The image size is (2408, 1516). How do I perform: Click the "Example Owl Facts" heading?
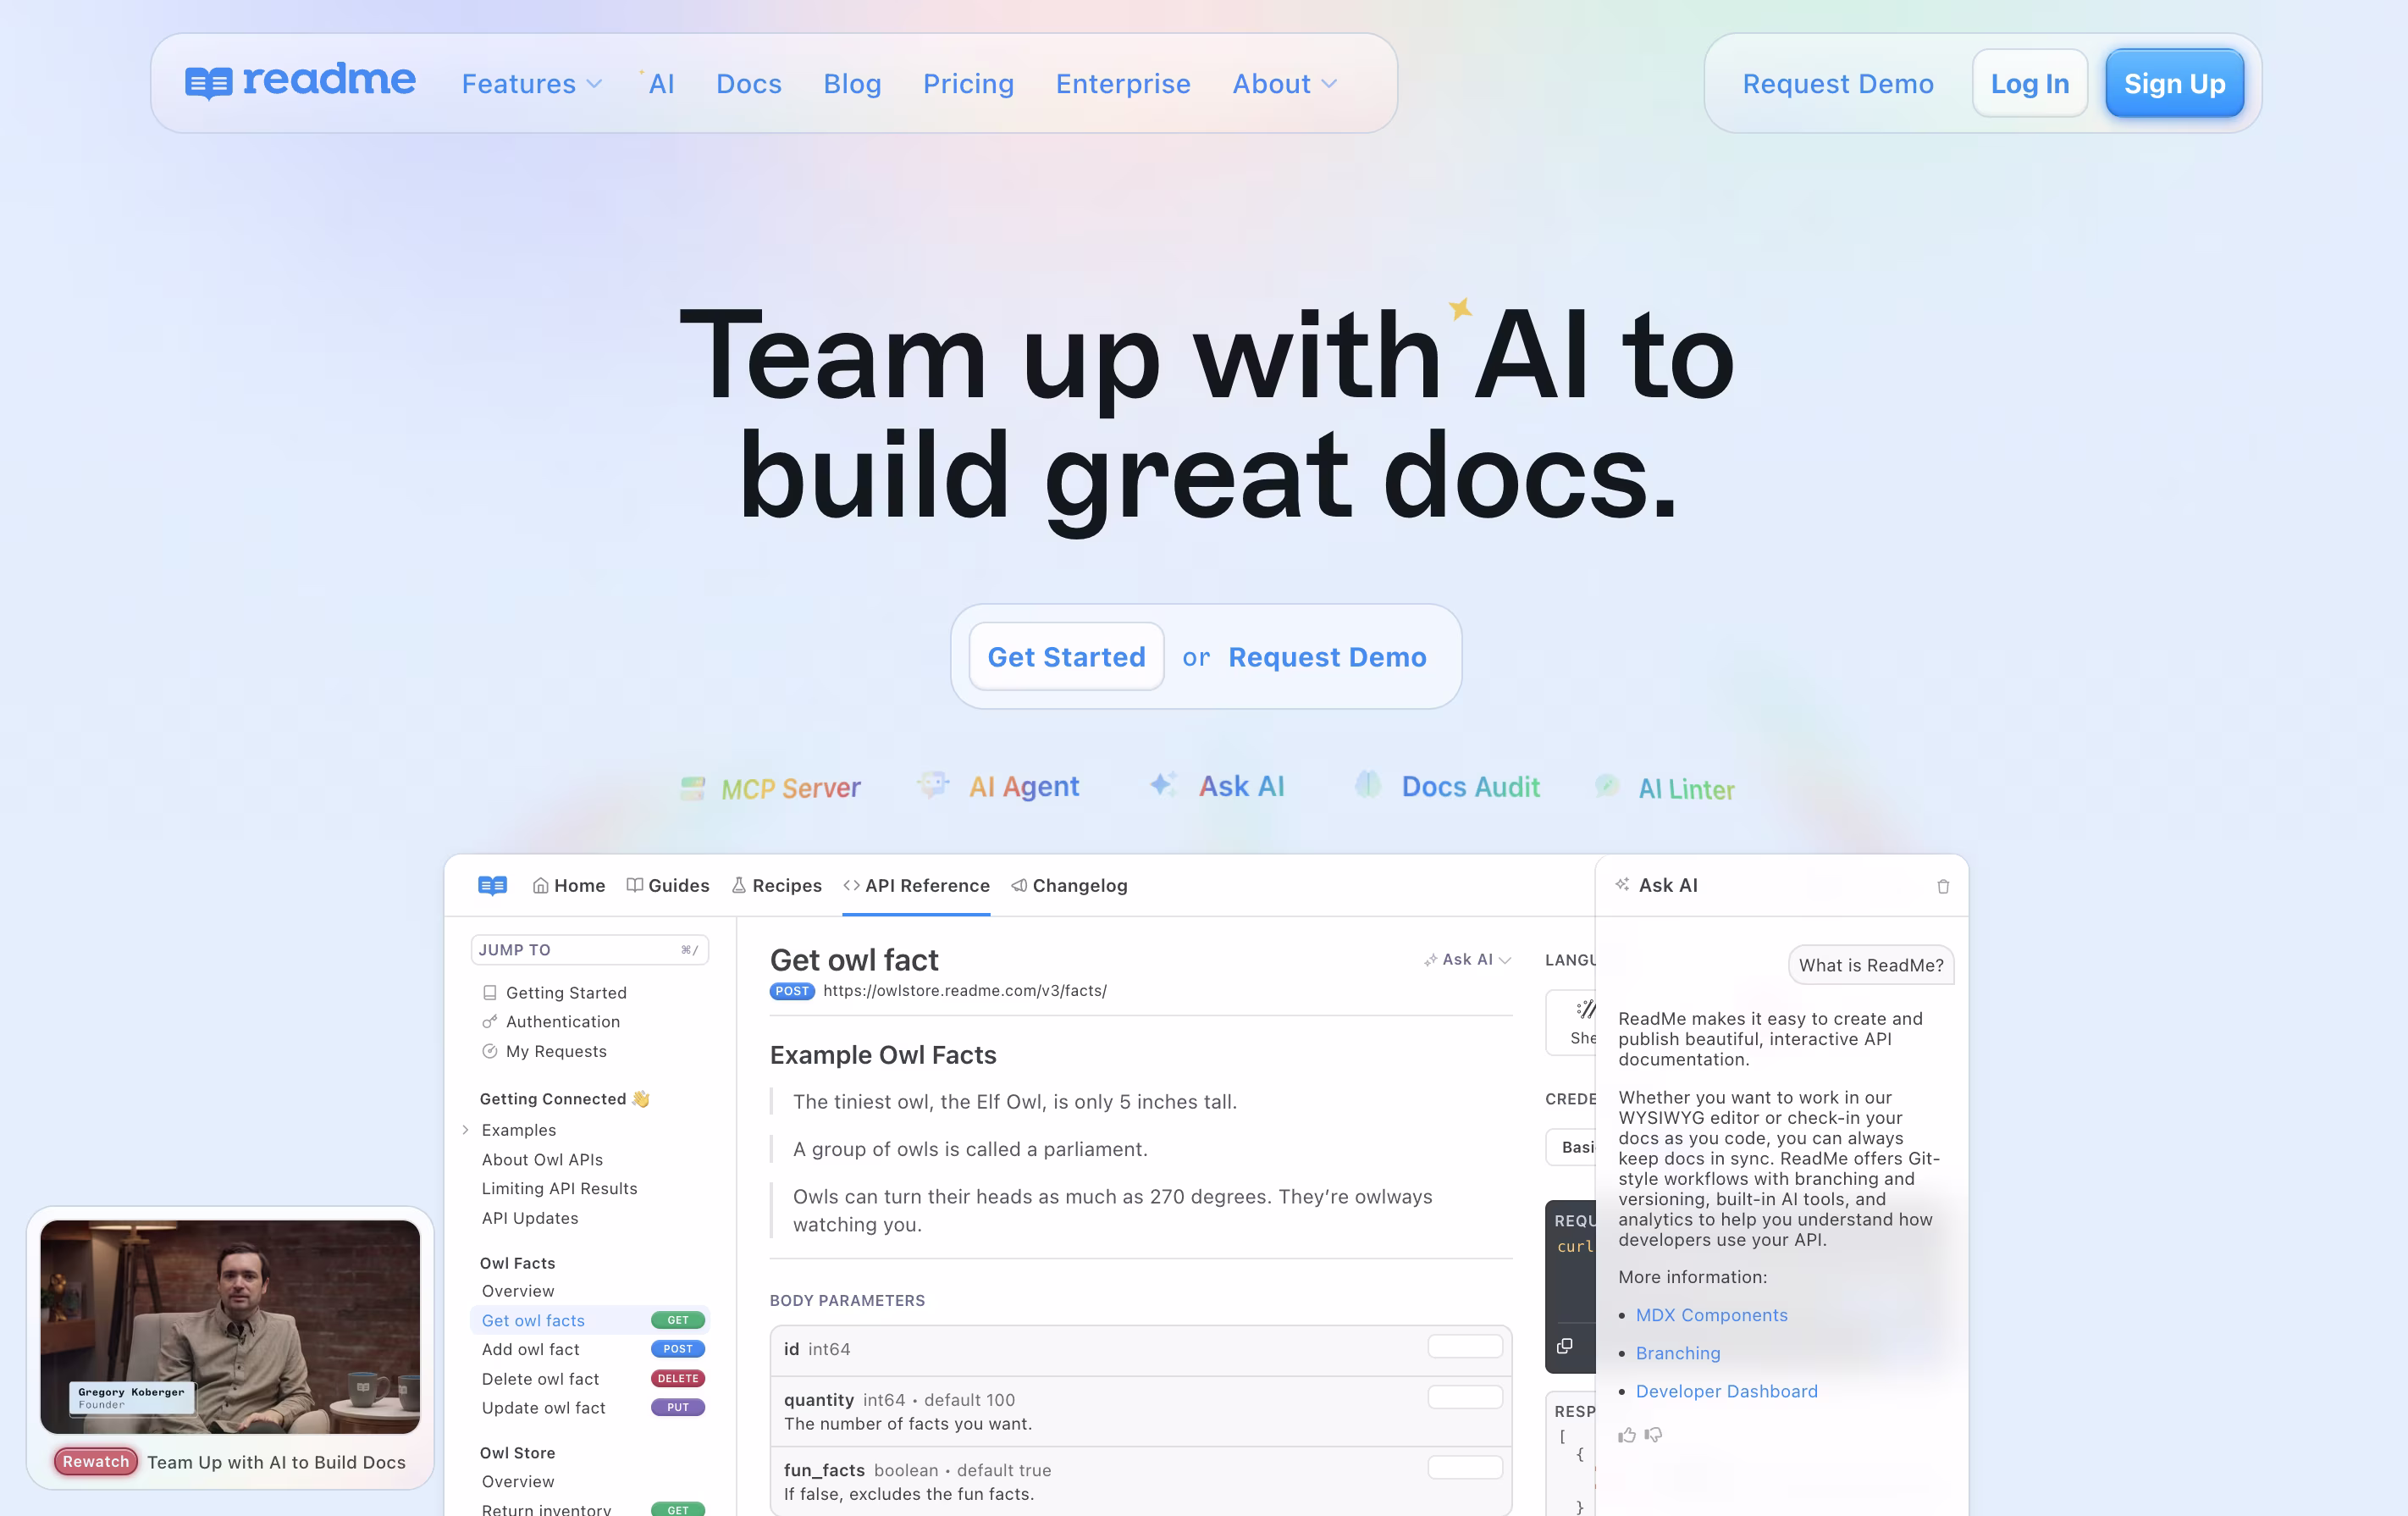pyautogui.click(x=883, y=1054)
